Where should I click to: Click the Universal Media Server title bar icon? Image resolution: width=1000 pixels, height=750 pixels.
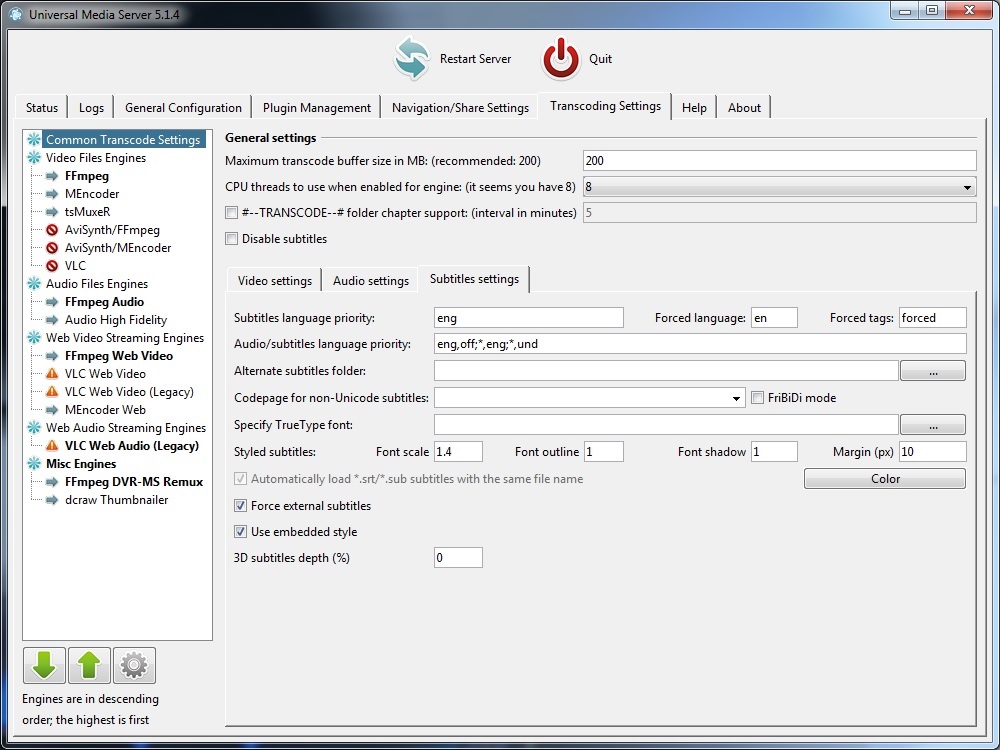click(16, 14)
